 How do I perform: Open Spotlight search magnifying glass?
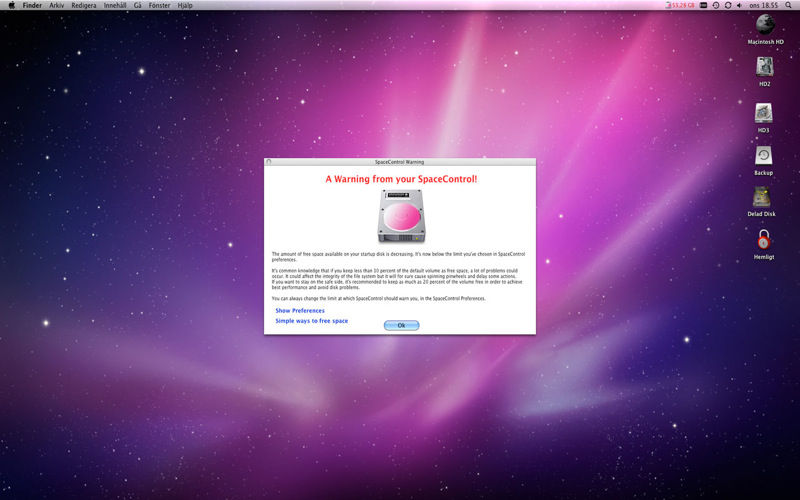click(790, 5)
